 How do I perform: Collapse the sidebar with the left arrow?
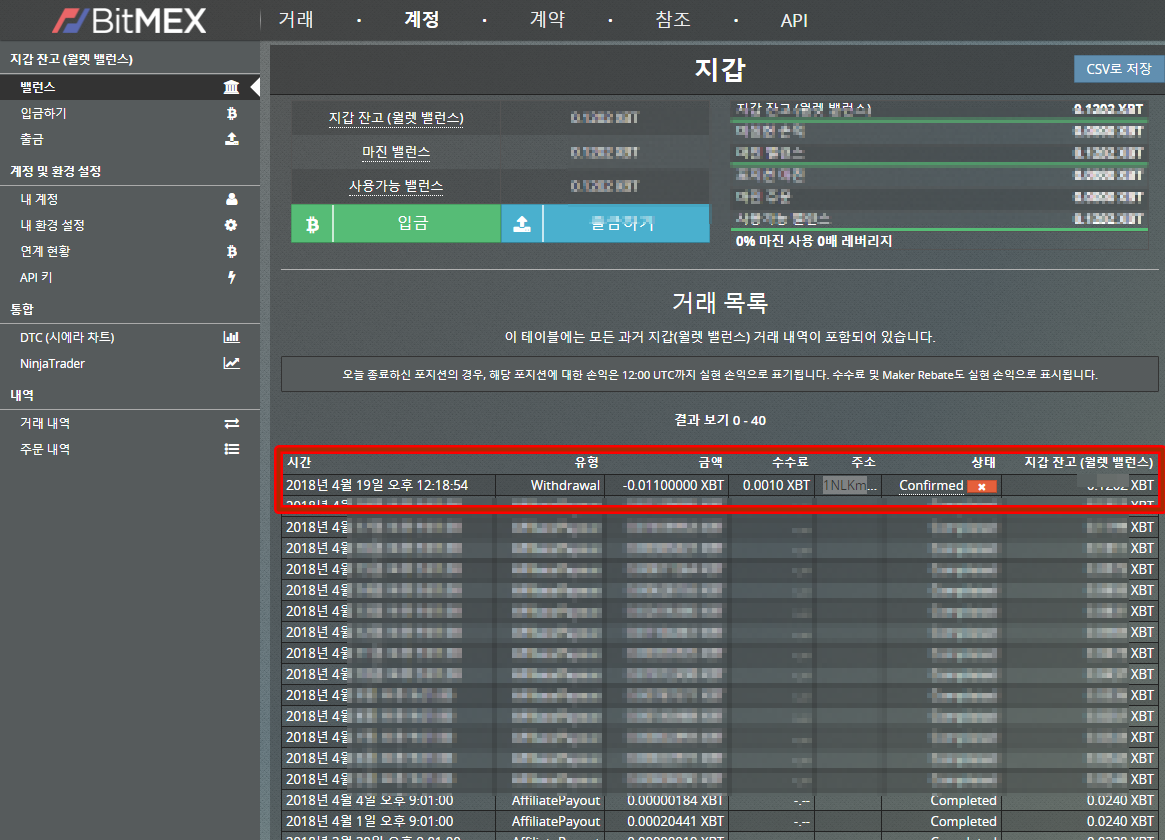(x=256, y=87)
